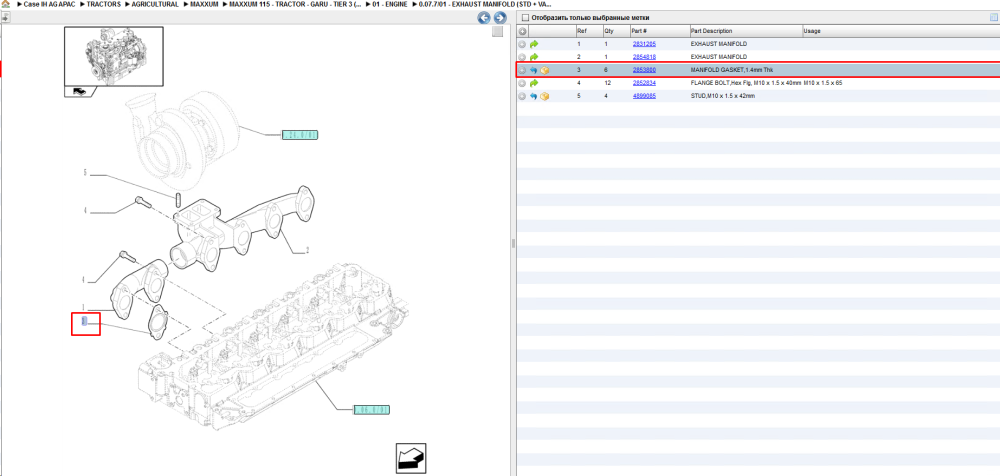Screen dimensions: 1000x476
Task: Click the header circle icon in parts table
Action: [x=522, y=31]
